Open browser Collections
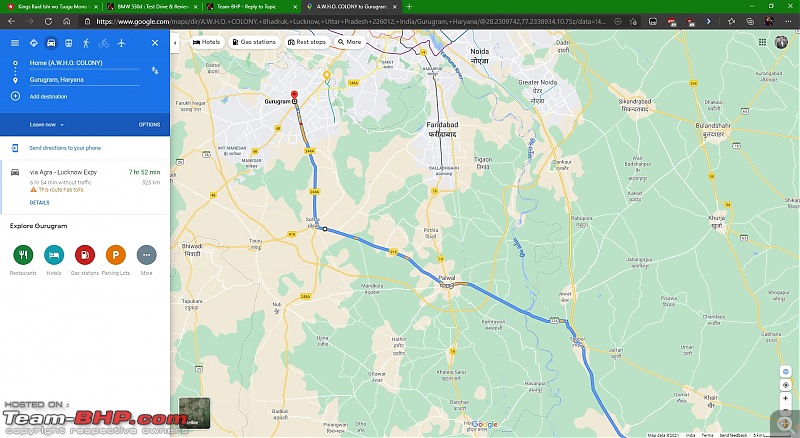800x438 pixels. tap(750, 21)
